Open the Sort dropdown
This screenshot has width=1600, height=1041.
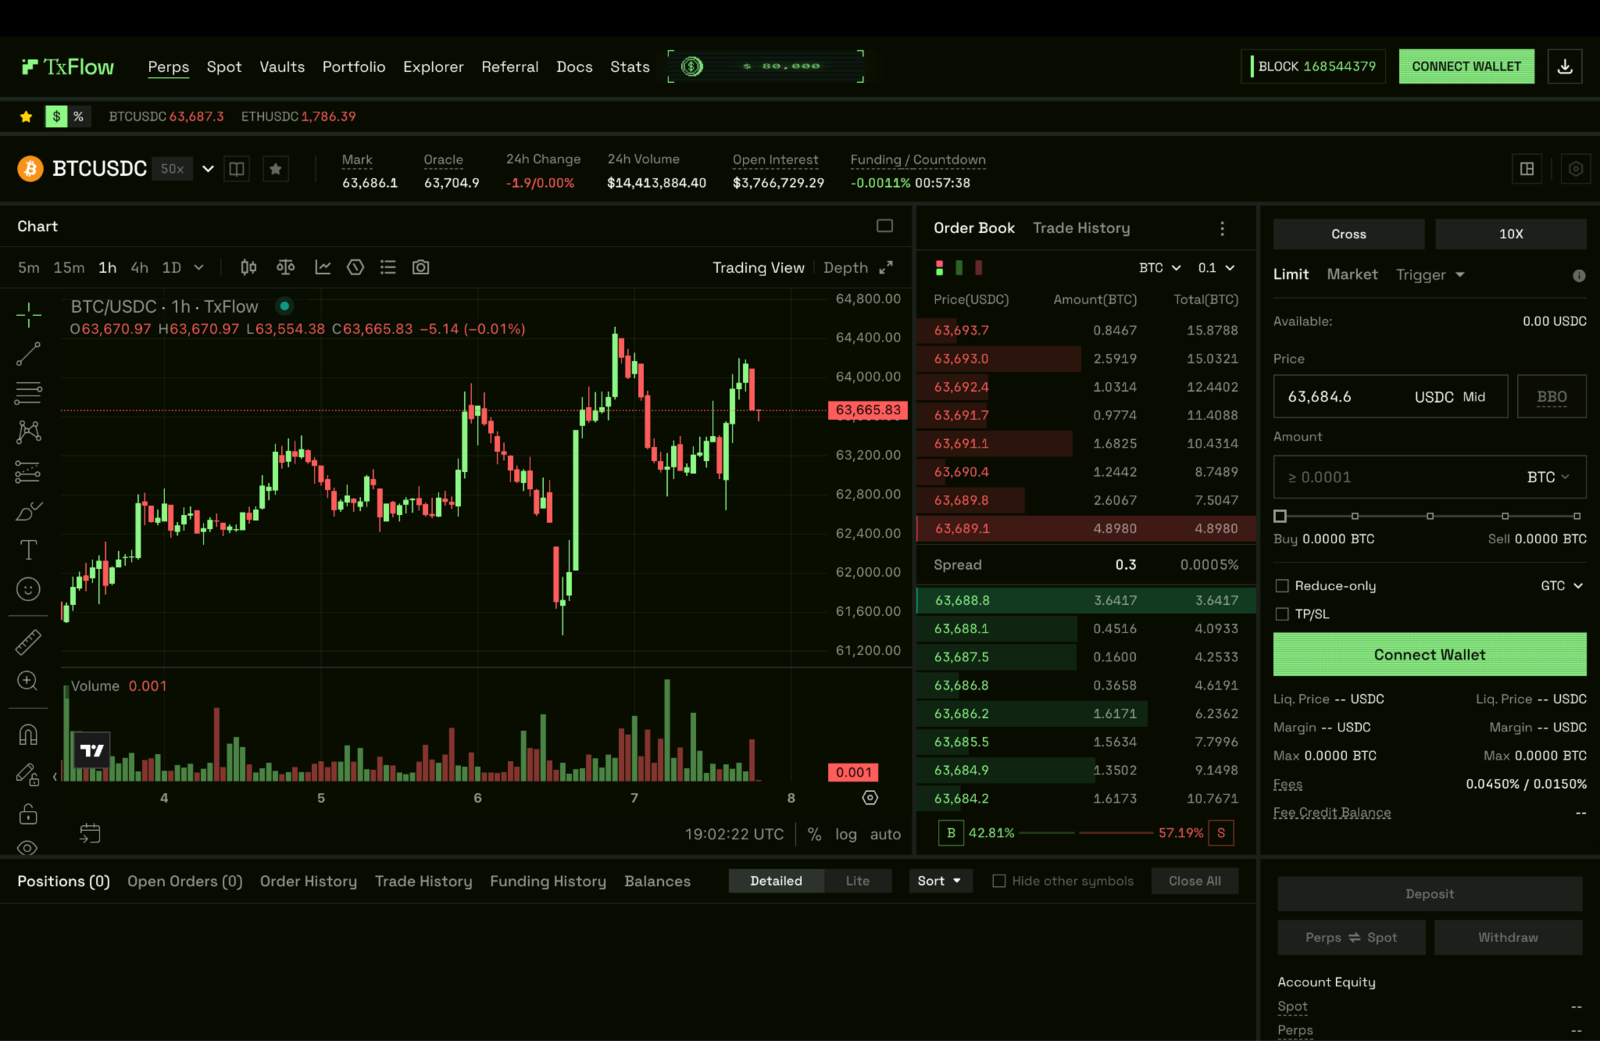tap(939, 881)
